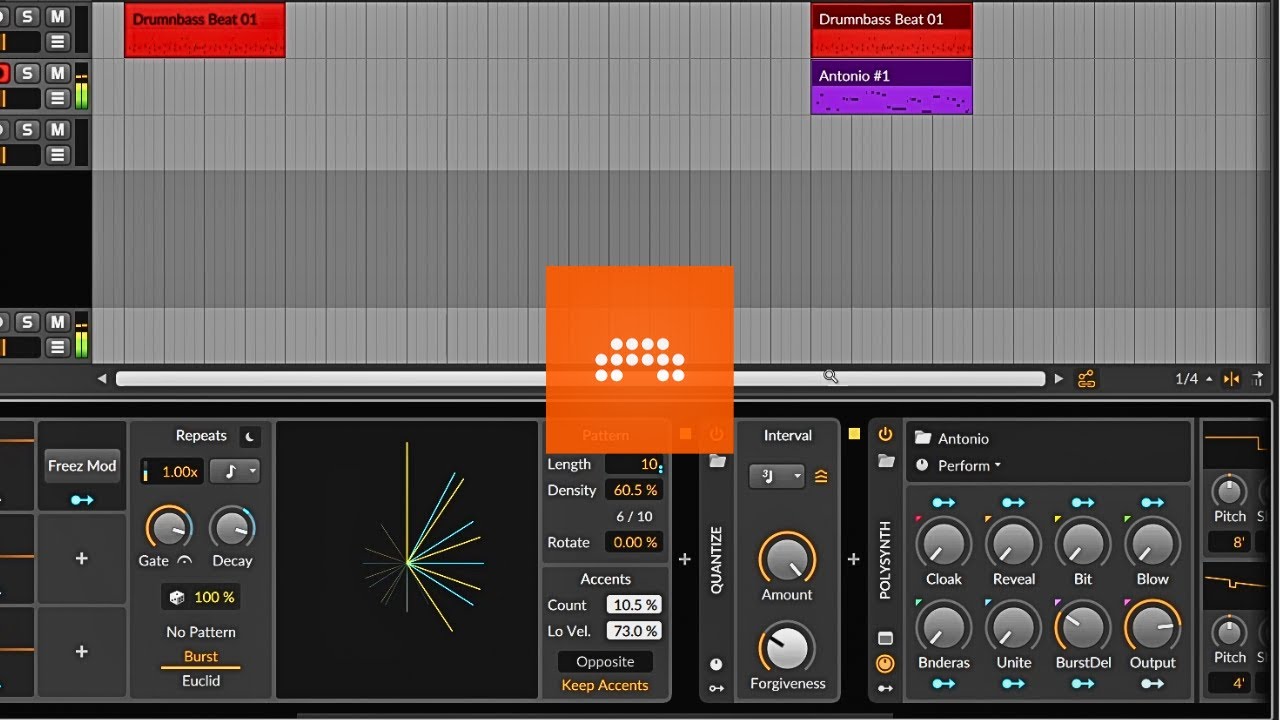
Task: Click the follow playback link icon by scrollbar
Action: pos(1086,379)
